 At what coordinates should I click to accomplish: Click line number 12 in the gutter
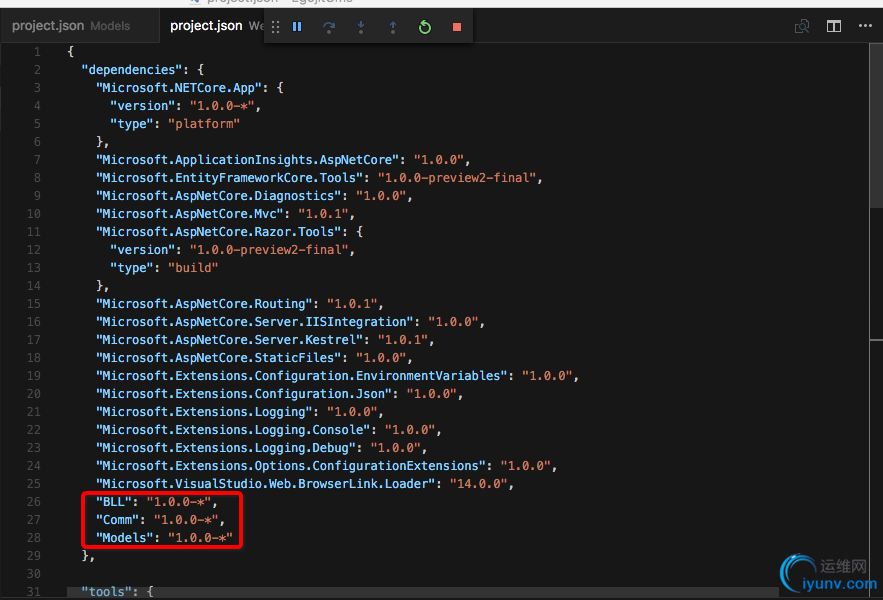[x=34, y=250]
